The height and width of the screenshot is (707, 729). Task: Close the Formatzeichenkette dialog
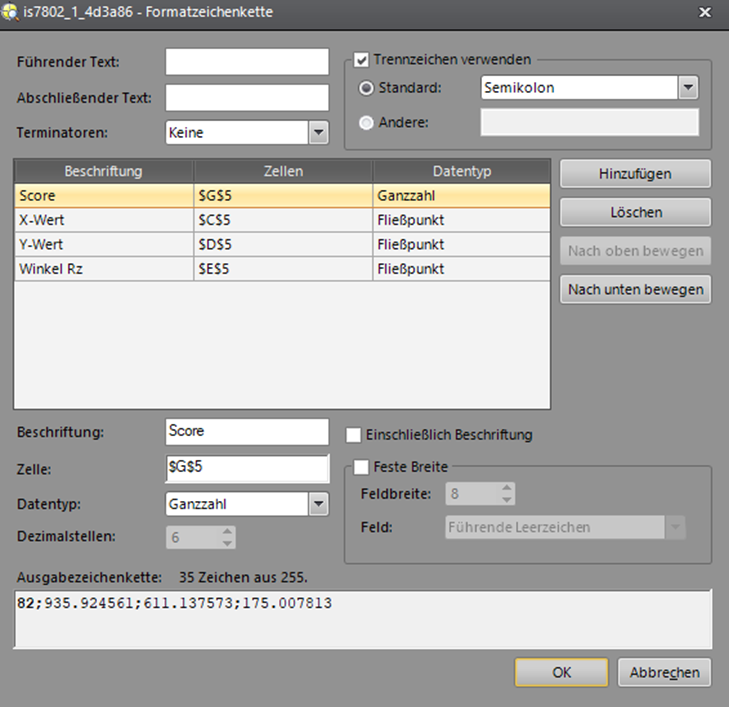(705, 12)
